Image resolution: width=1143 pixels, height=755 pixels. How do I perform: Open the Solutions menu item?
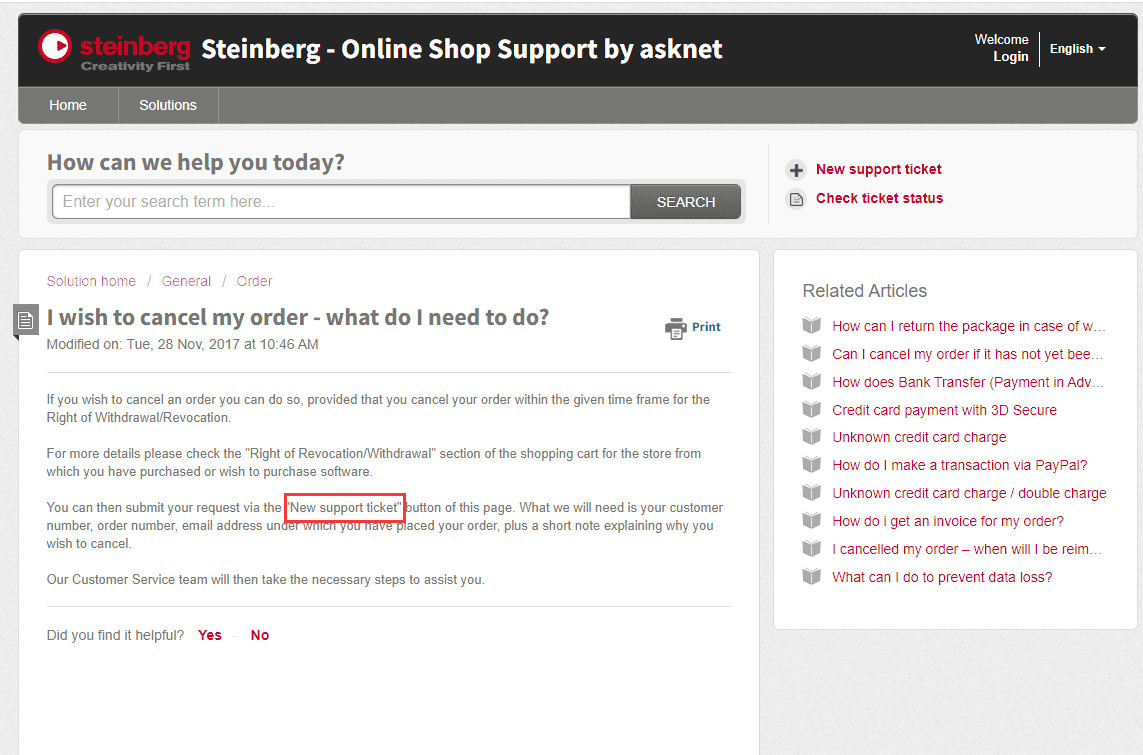[168, 105]
